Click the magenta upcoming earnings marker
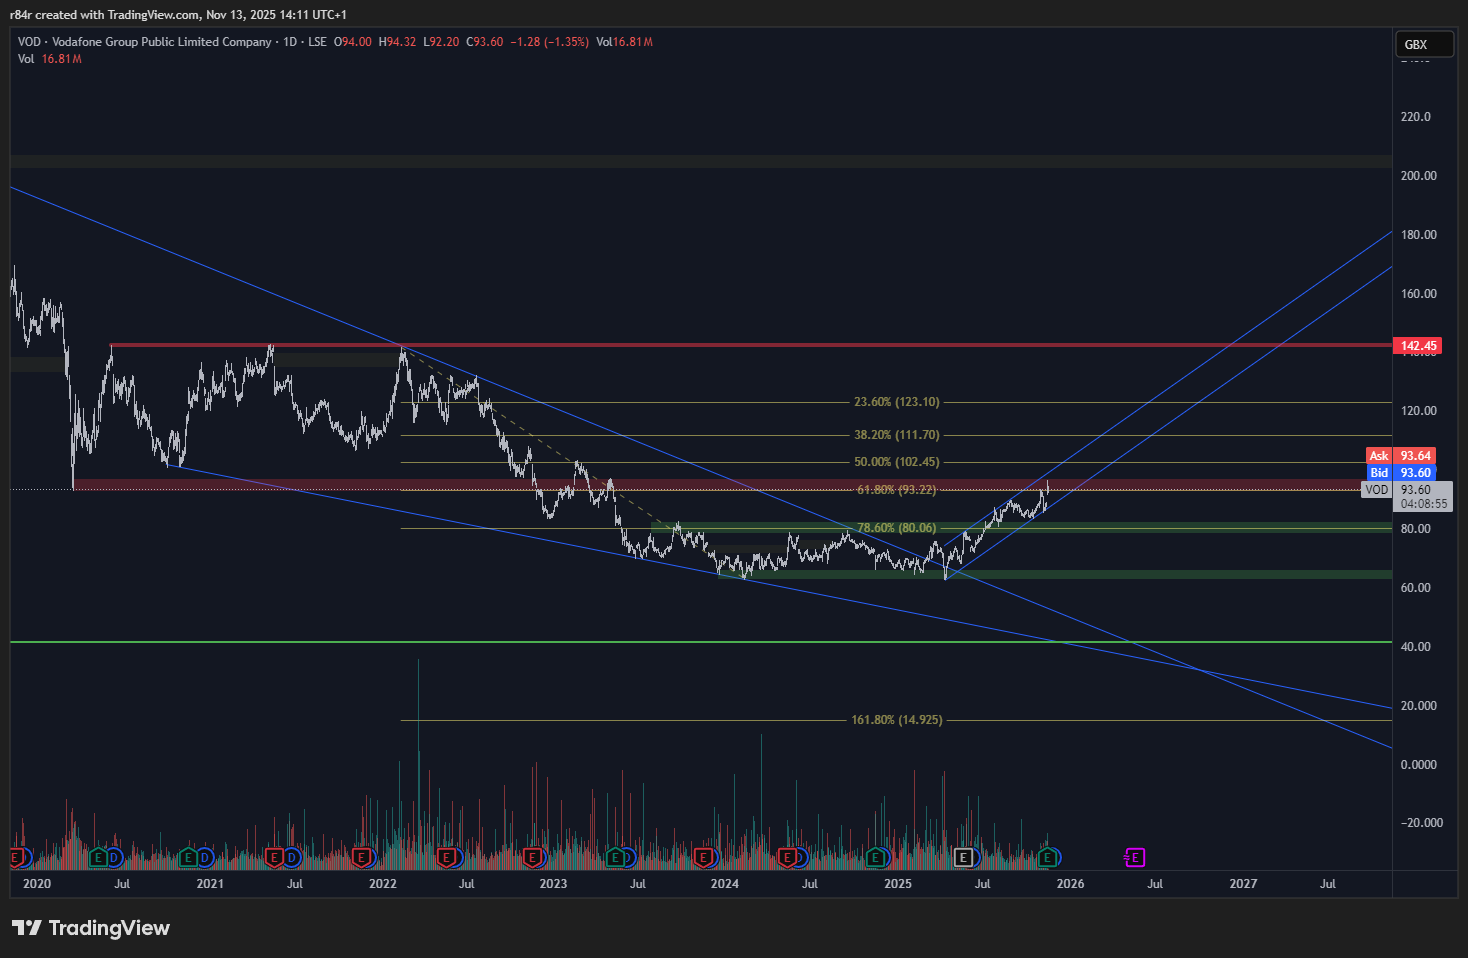Screen dimensions: 1468x958 point(1134,857)
